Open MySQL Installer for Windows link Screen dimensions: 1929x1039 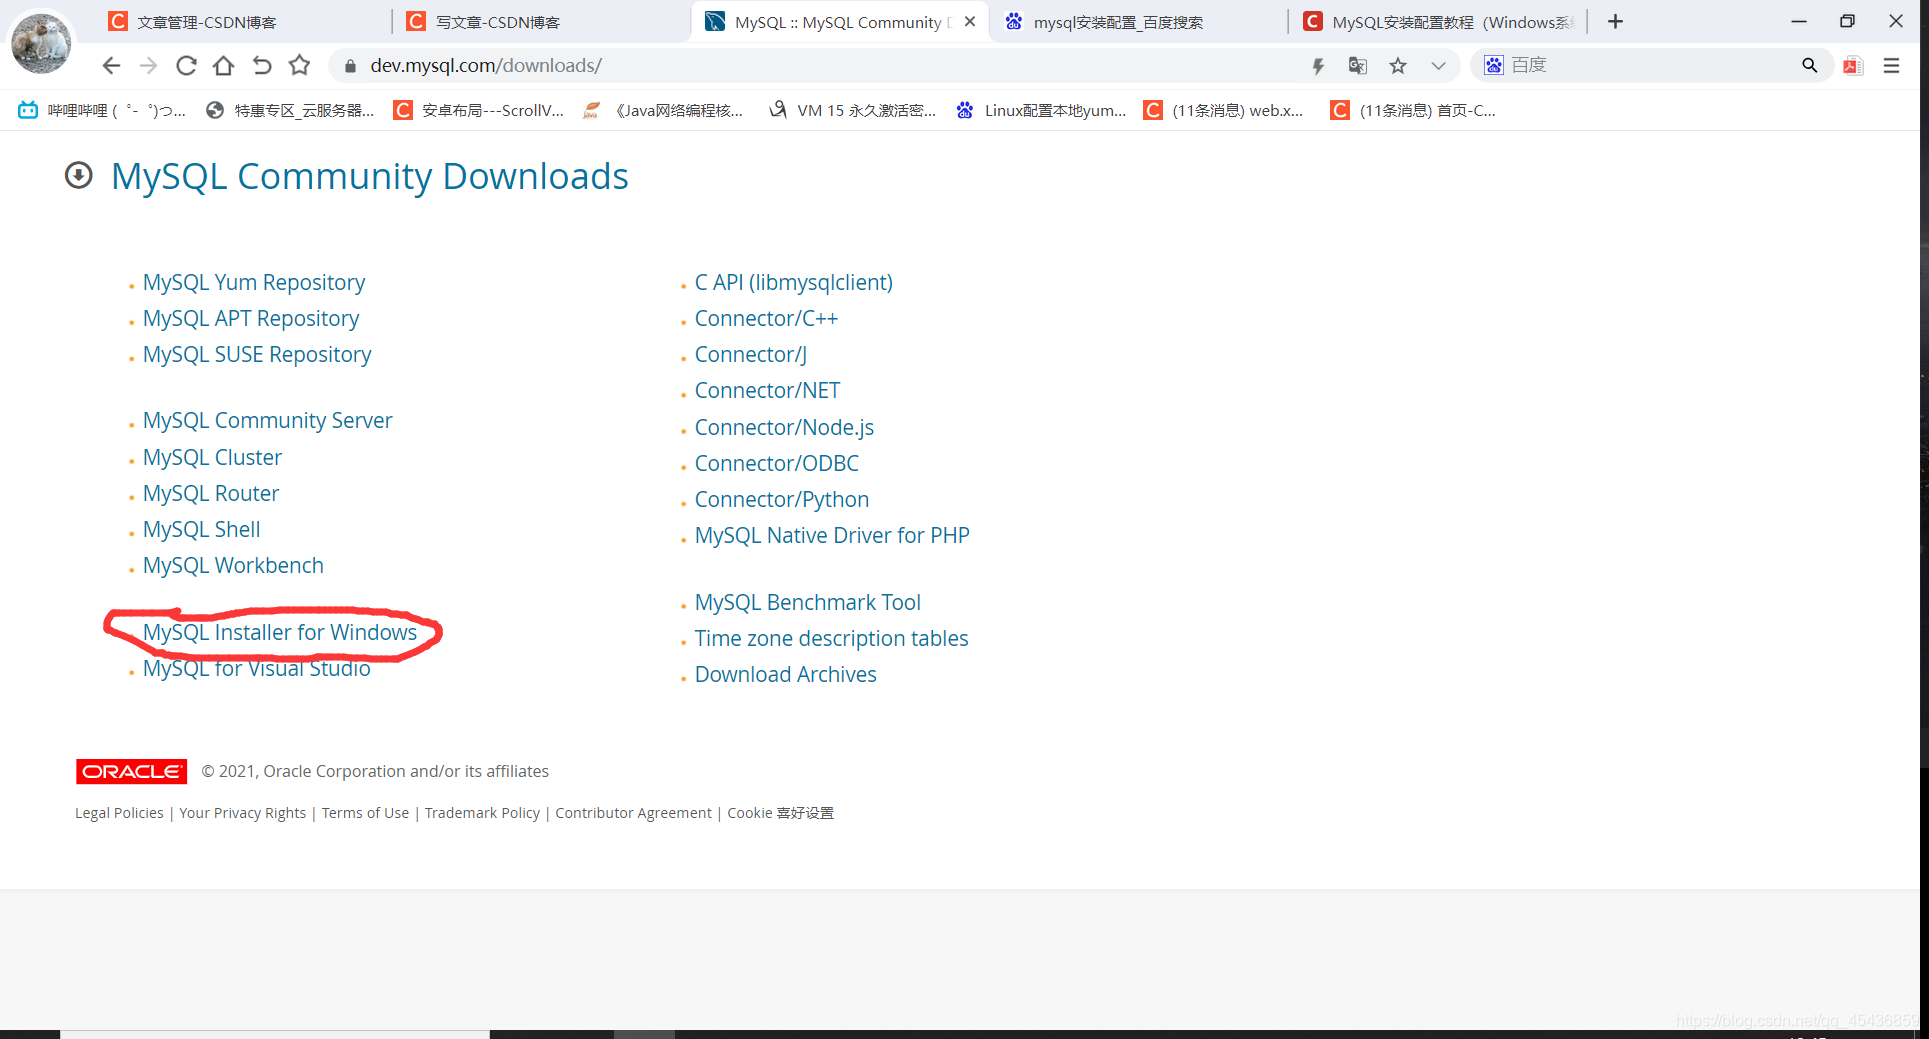click(280, 632)
